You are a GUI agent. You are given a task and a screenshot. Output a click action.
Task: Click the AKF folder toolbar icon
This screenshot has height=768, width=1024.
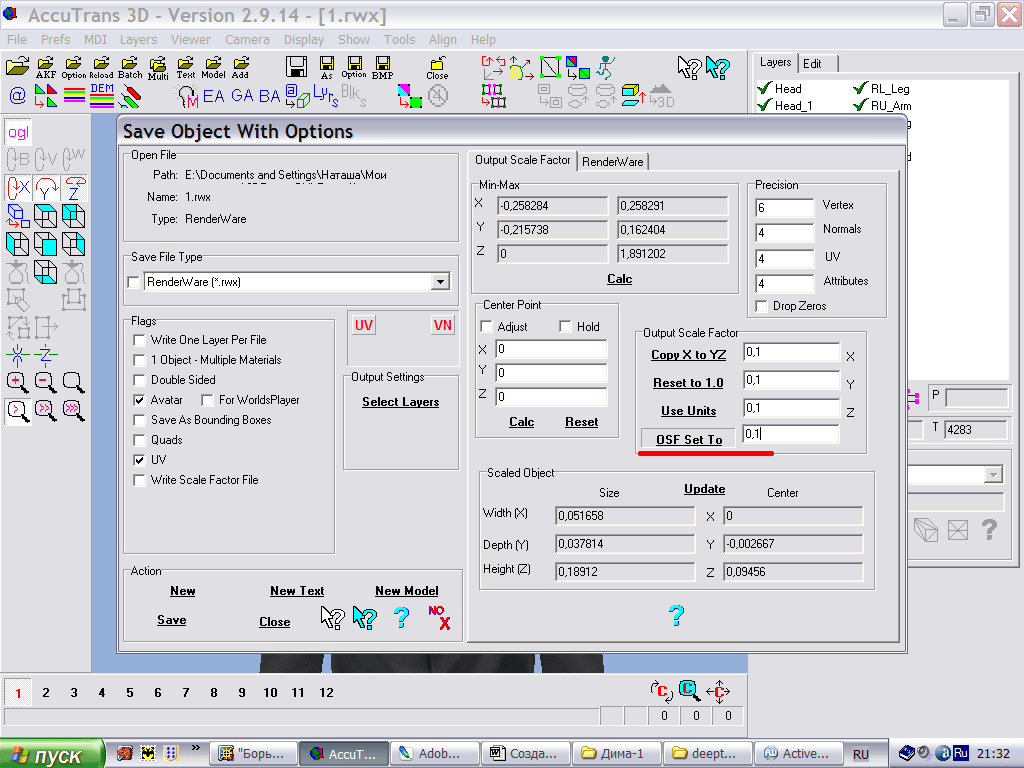coord(46,67)
